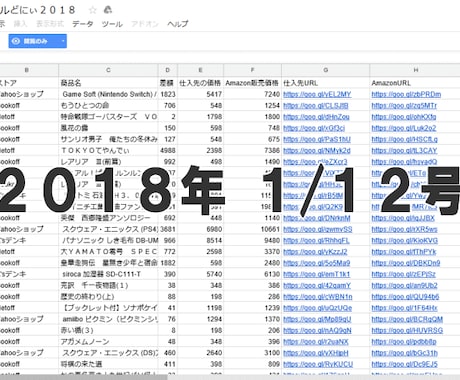Open the ツール menu
Viewport: 460px width, 380px height.
coord(112,24)
